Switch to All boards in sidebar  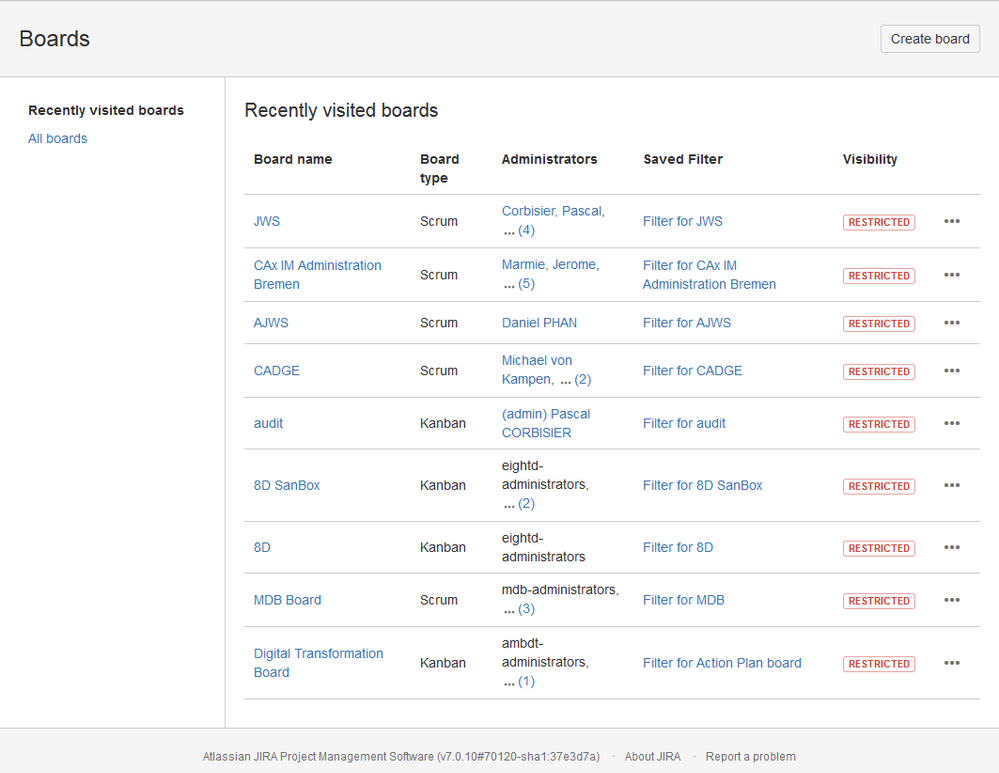57,139
